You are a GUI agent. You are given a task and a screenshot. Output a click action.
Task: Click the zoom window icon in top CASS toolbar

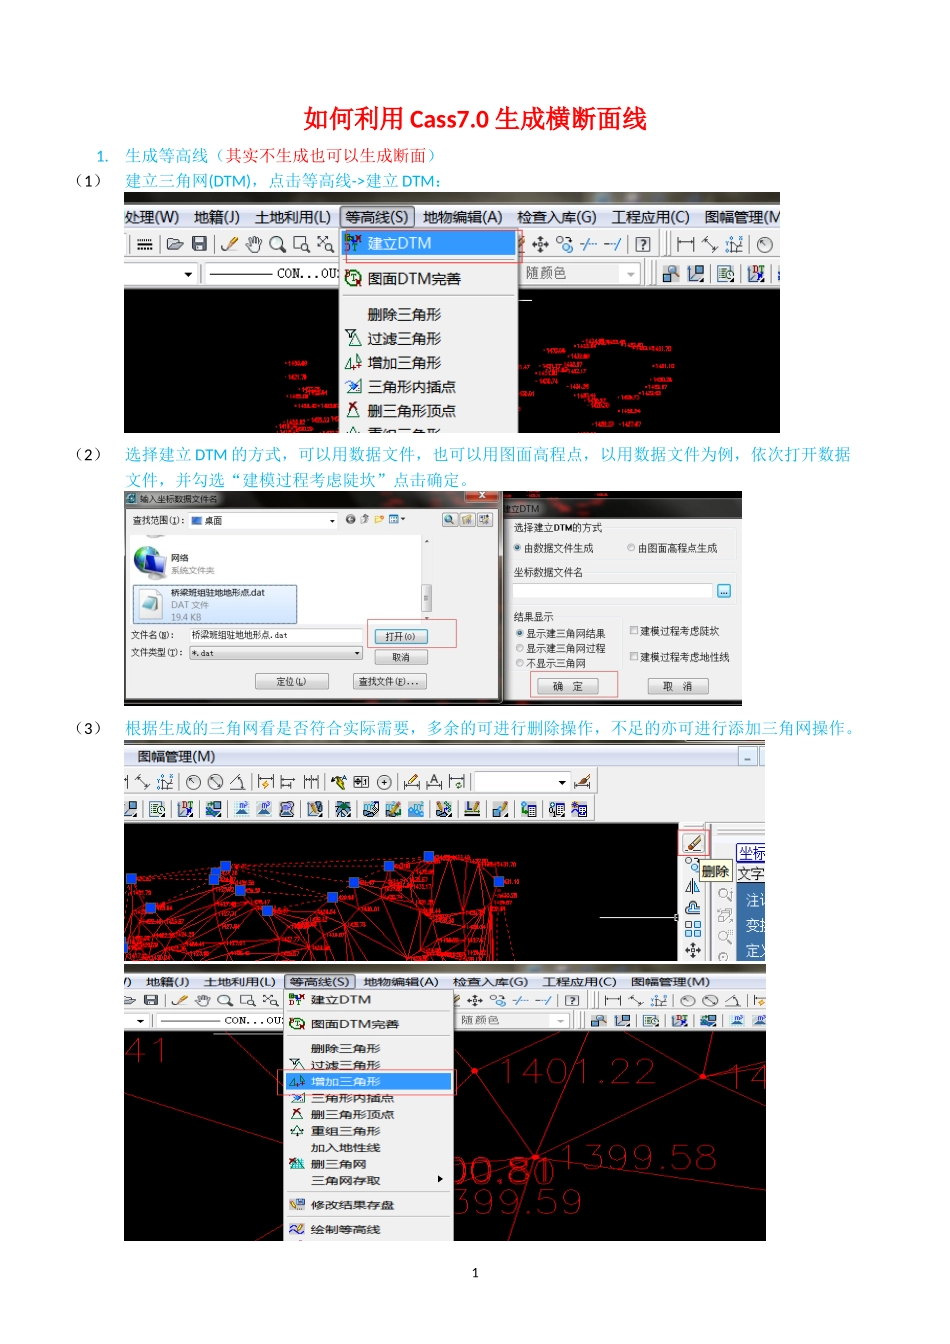pos(301,244)
